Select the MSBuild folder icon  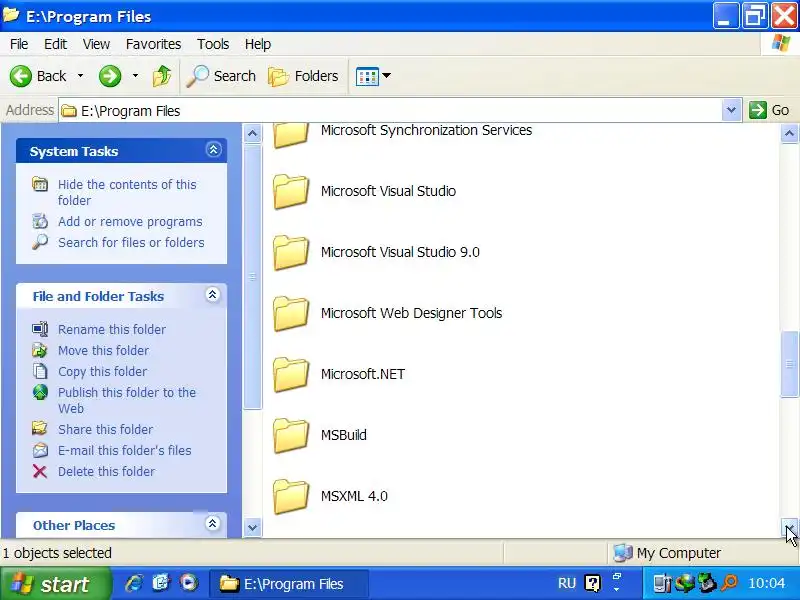coord(291,435)
